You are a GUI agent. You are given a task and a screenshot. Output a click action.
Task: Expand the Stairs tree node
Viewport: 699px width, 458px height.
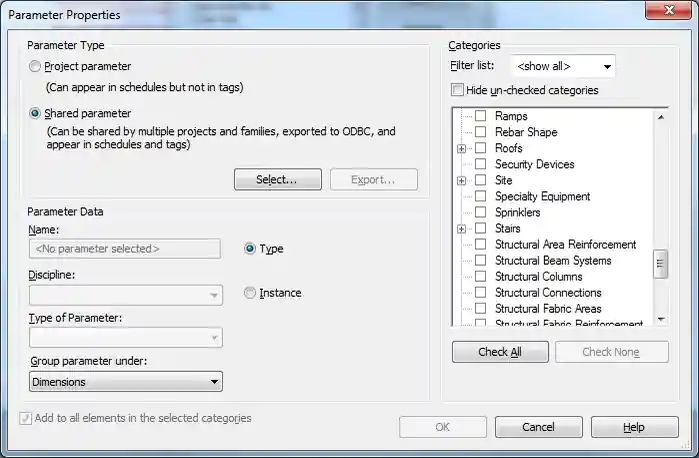point(462,229)
